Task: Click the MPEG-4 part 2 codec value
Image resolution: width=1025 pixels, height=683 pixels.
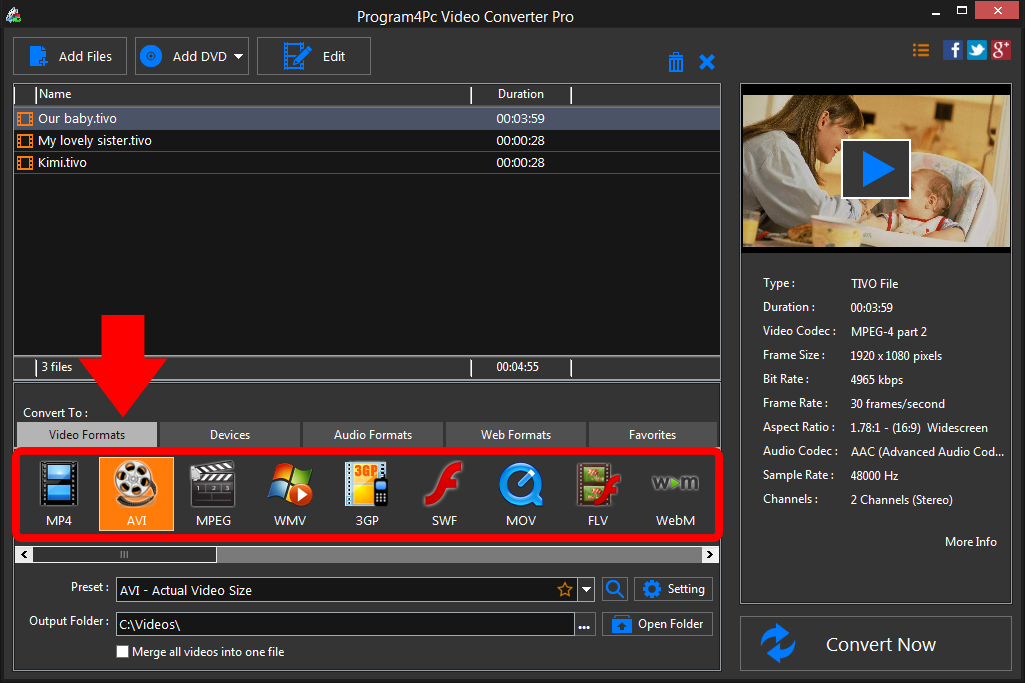Action: pyautogui.click(x=889, y=331)
